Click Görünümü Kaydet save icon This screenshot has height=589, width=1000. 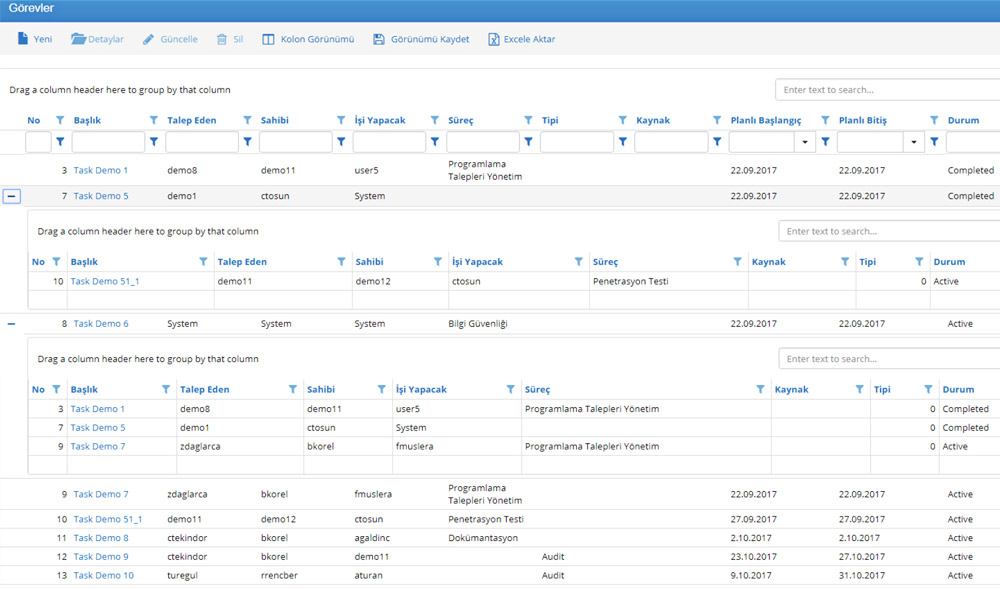[x=379, y=39]
